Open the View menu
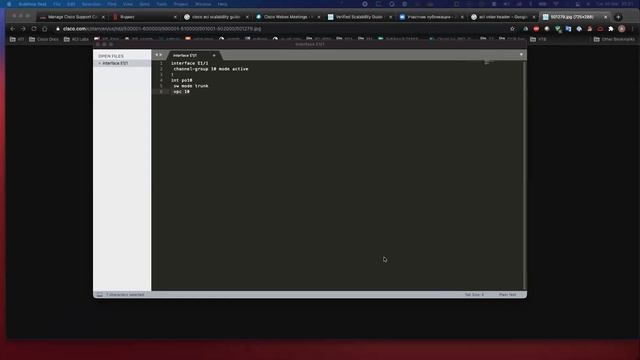This screenshot has height=360, width=640. [x=128, y=4]
